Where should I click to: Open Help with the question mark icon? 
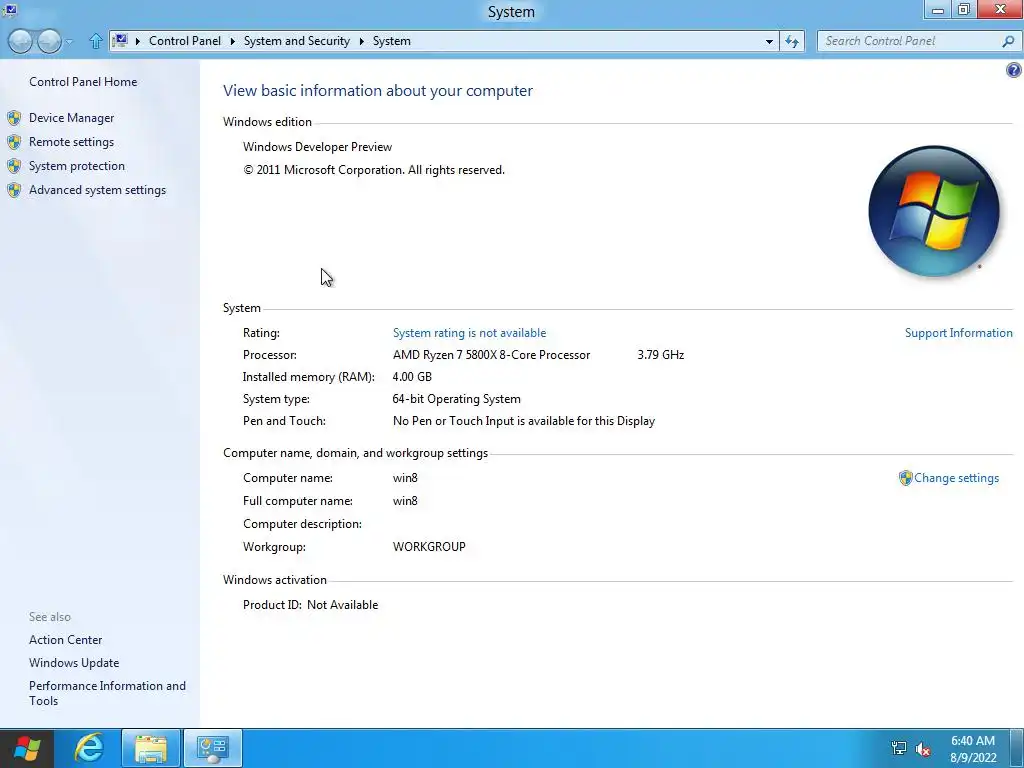[1014, 70]
